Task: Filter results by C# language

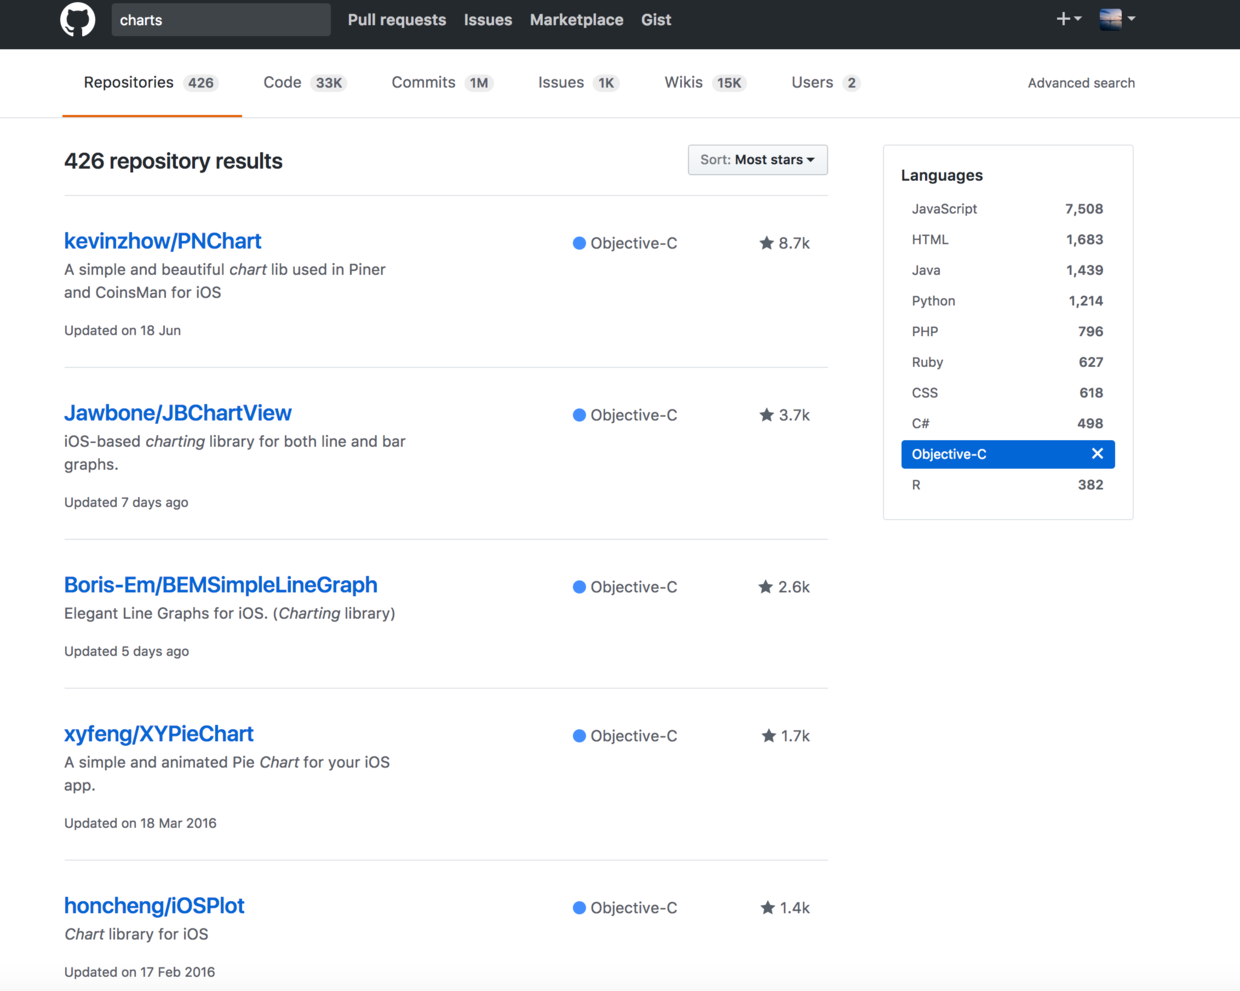Action: [1008, 424]
